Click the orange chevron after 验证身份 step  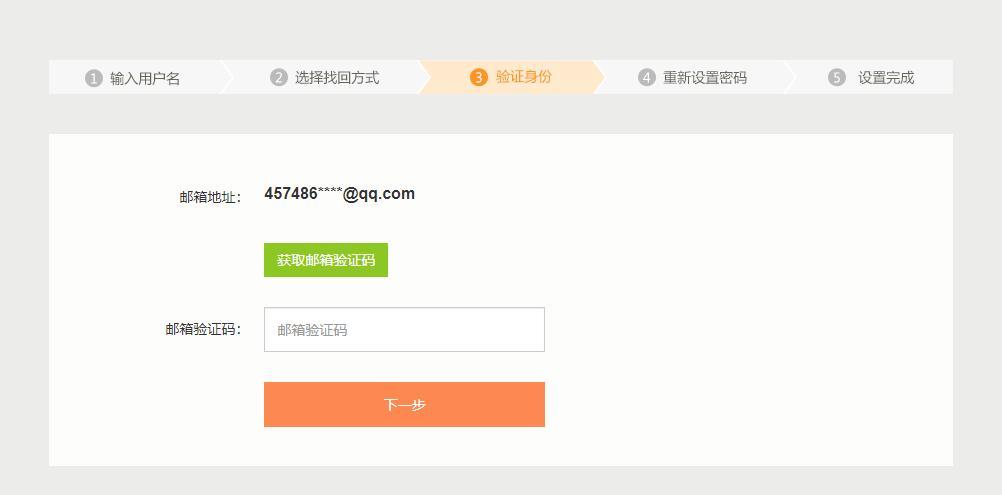599,77
